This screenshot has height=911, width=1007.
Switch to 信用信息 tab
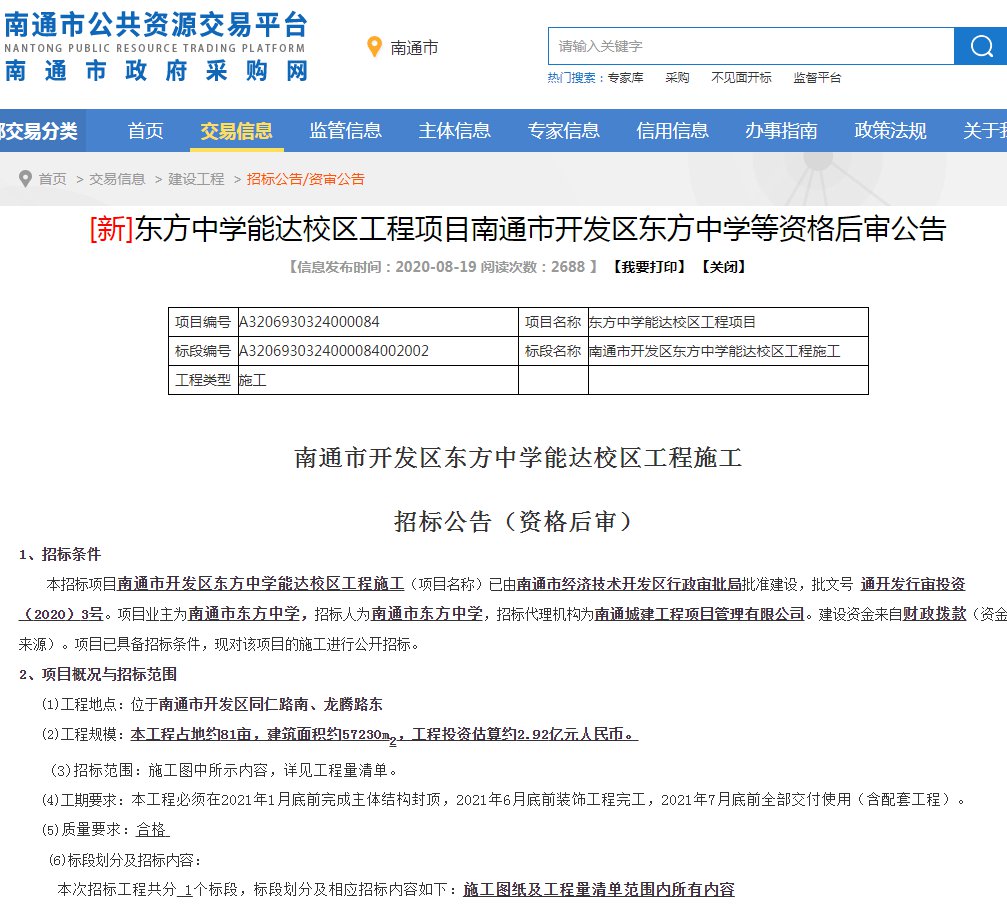pyautogui.click(x=672, y=131)
